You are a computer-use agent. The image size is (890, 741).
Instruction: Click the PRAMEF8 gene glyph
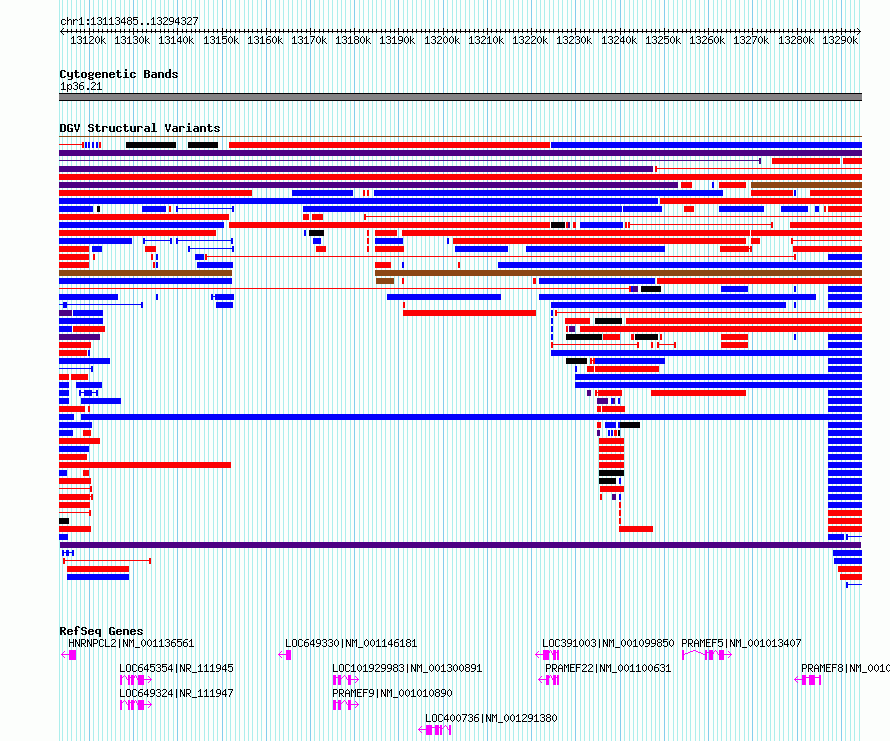tap(808, 680)
